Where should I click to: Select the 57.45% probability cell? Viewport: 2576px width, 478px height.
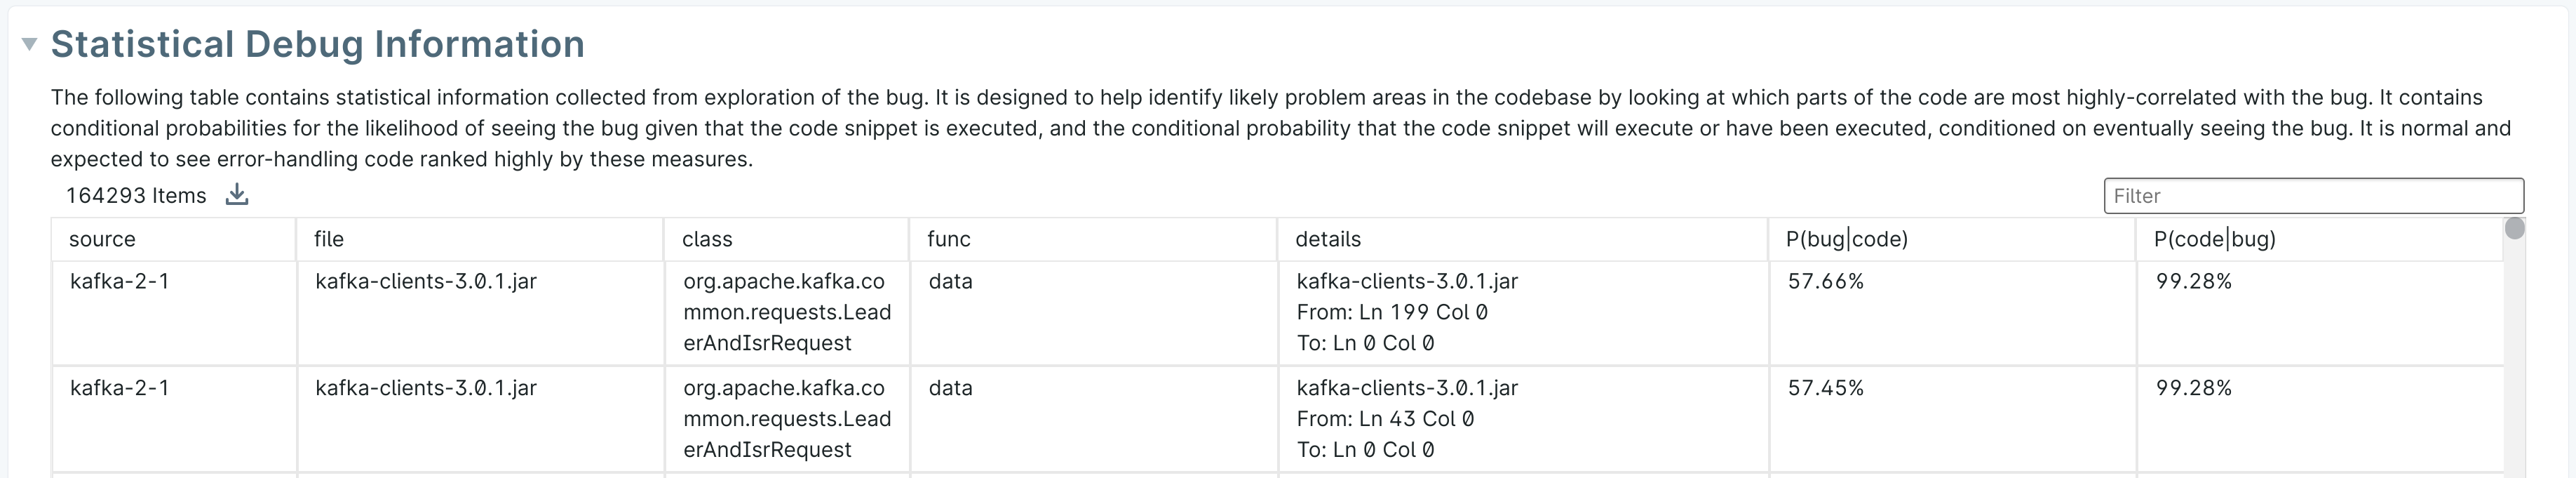(x=1826, y=388)
